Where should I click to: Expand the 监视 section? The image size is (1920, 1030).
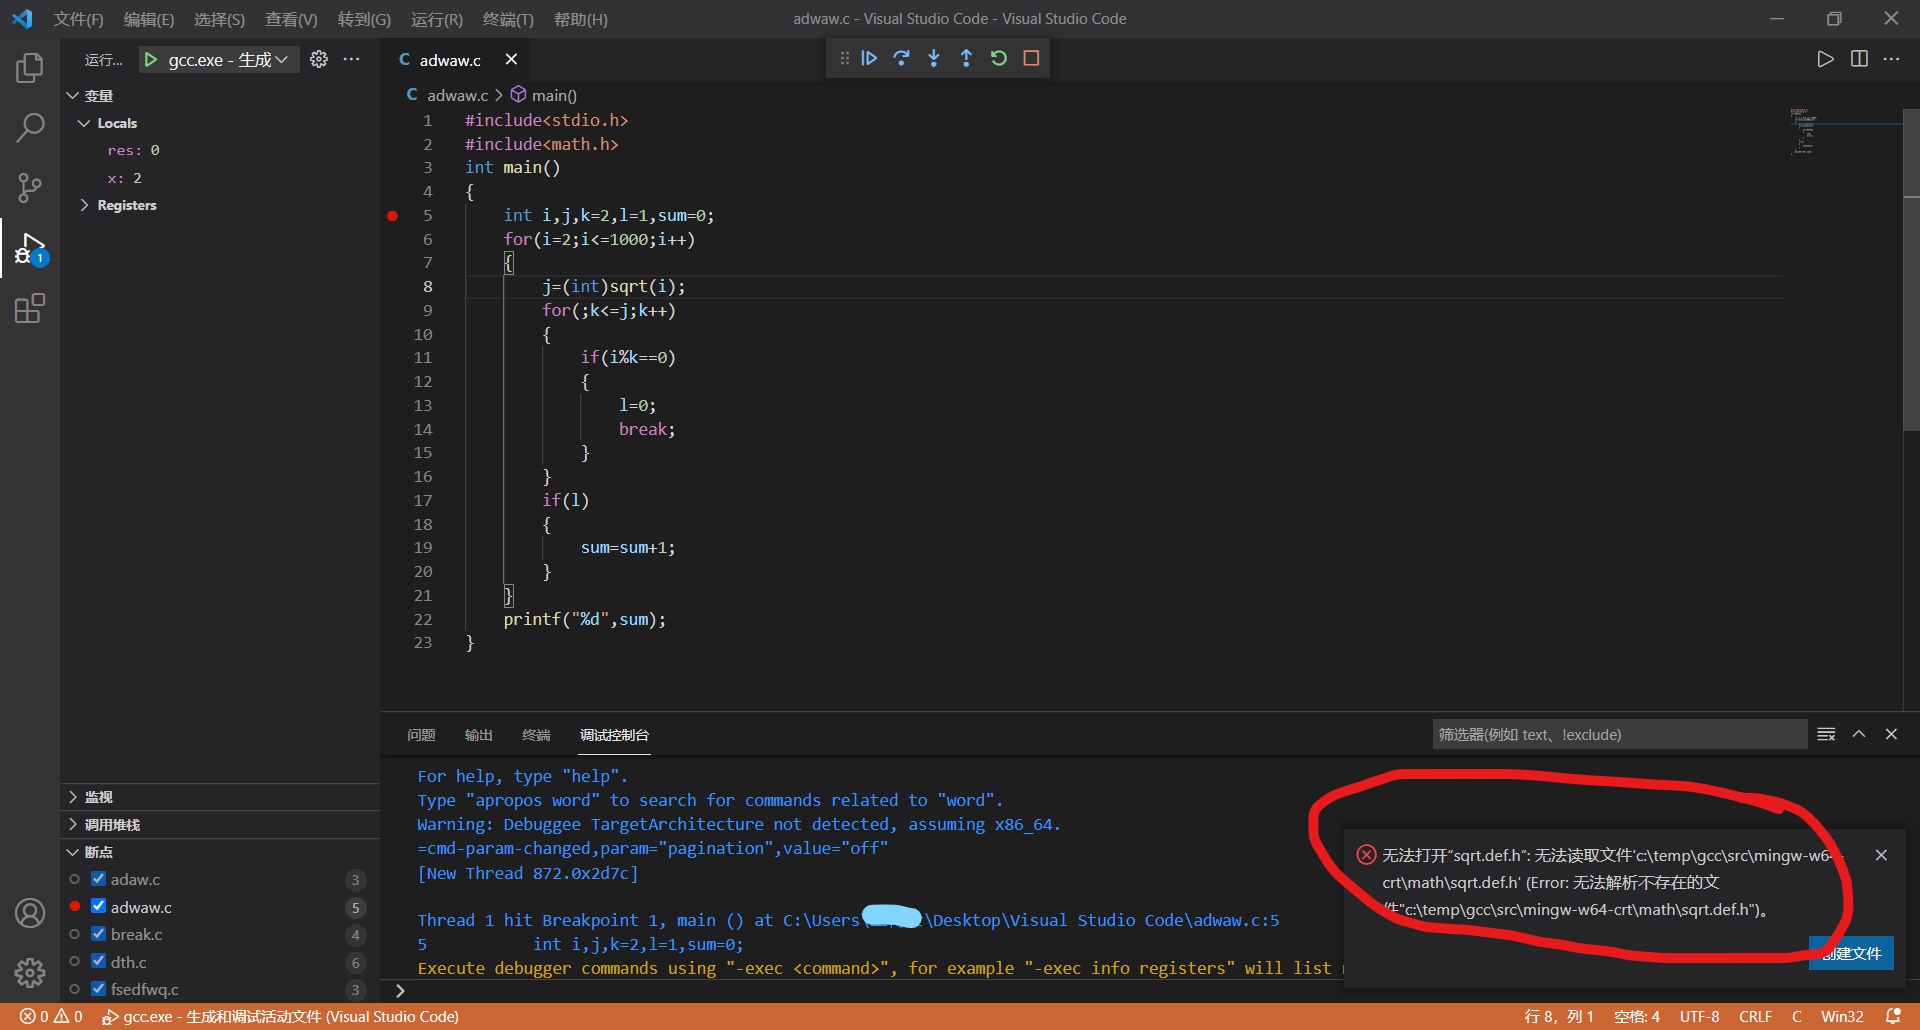tap(73, 797)
